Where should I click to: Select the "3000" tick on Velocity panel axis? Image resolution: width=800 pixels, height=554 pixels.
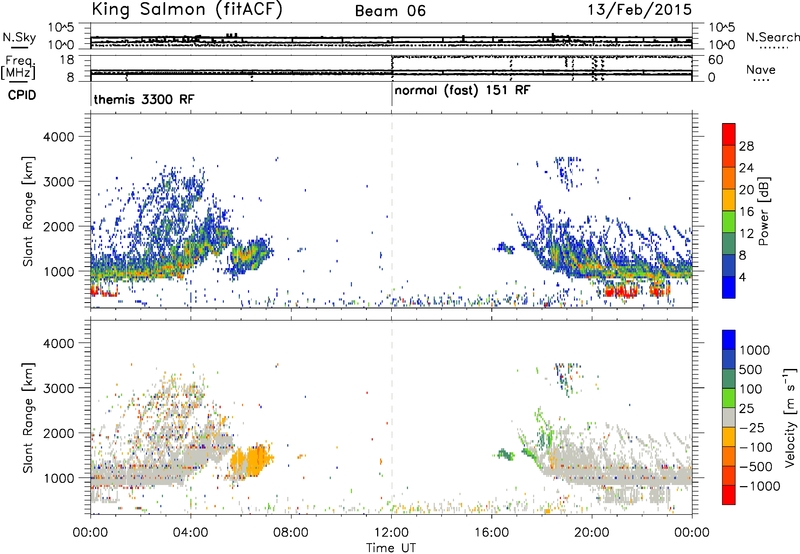pyautogui.click(x=58, y=388)
